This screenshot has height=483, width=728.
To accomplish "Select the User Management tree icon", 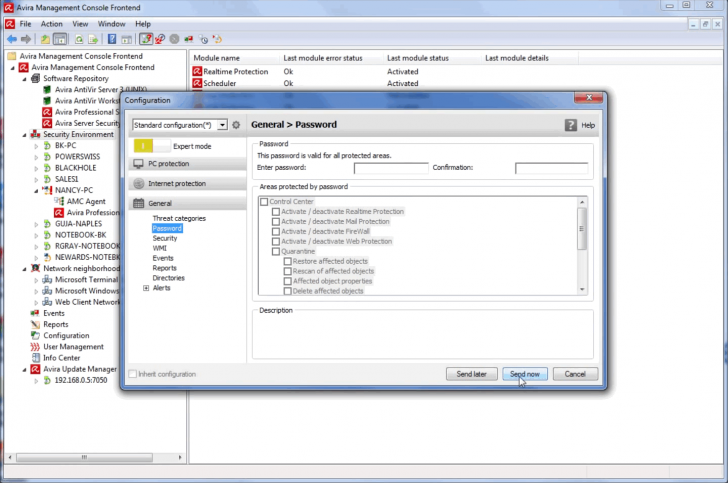I will [x=35, y=346].
